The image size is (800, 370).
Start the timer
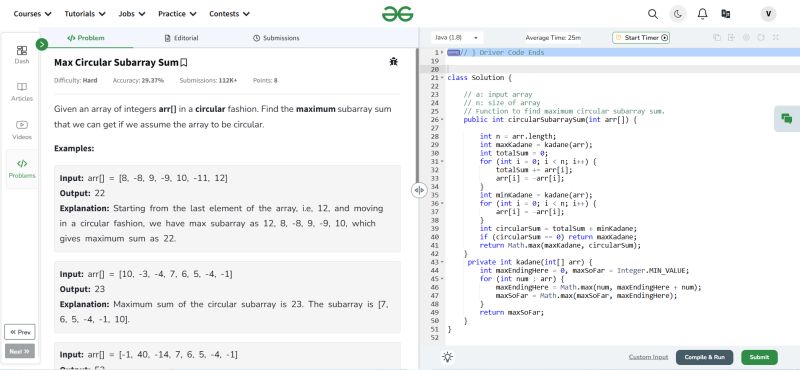pyautogui.click(x=641, y=38)
